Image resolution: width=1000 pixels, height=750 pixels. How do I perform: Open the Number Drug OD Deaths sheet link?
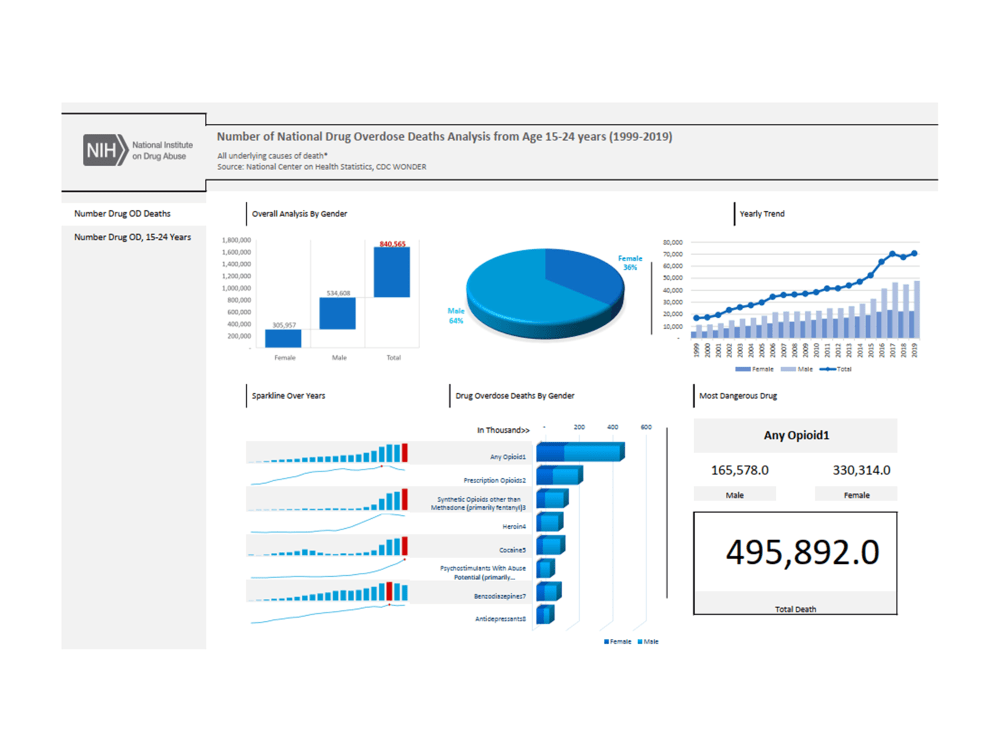tap(122, 214)
